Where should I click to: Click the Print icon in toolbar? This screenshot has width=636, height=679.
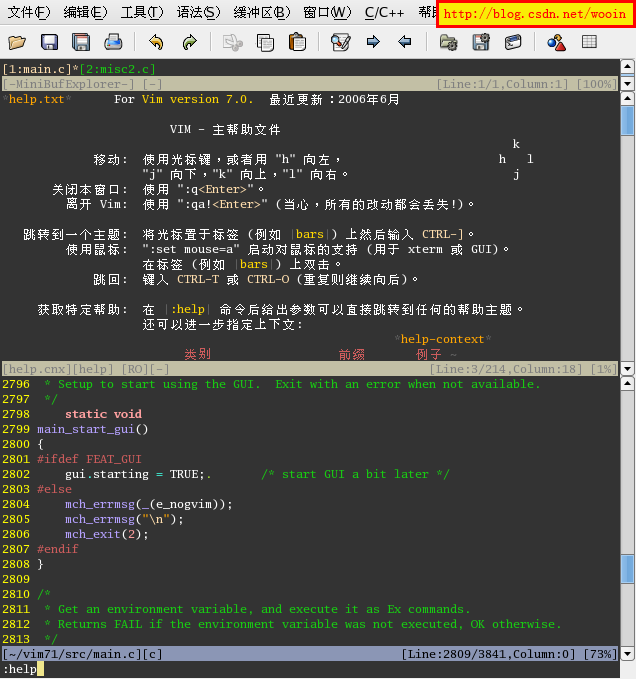pos(113,42)
